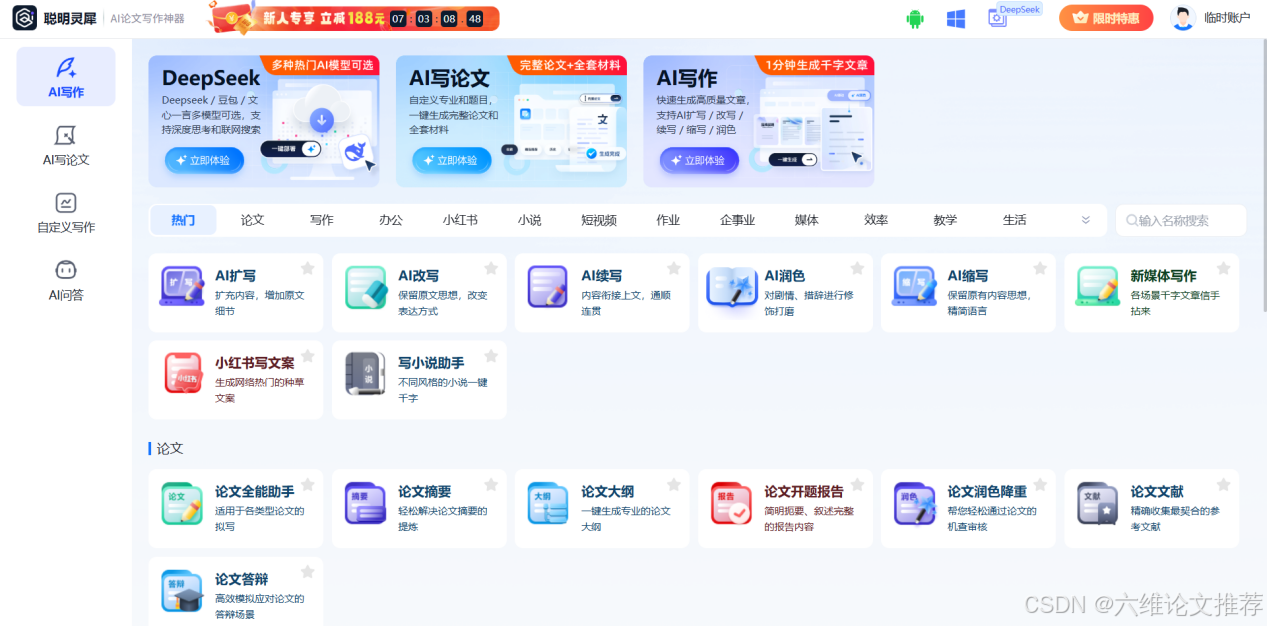Switch to the 短视频 category tab
This screenshot has height=626, width=1267.
599,220
